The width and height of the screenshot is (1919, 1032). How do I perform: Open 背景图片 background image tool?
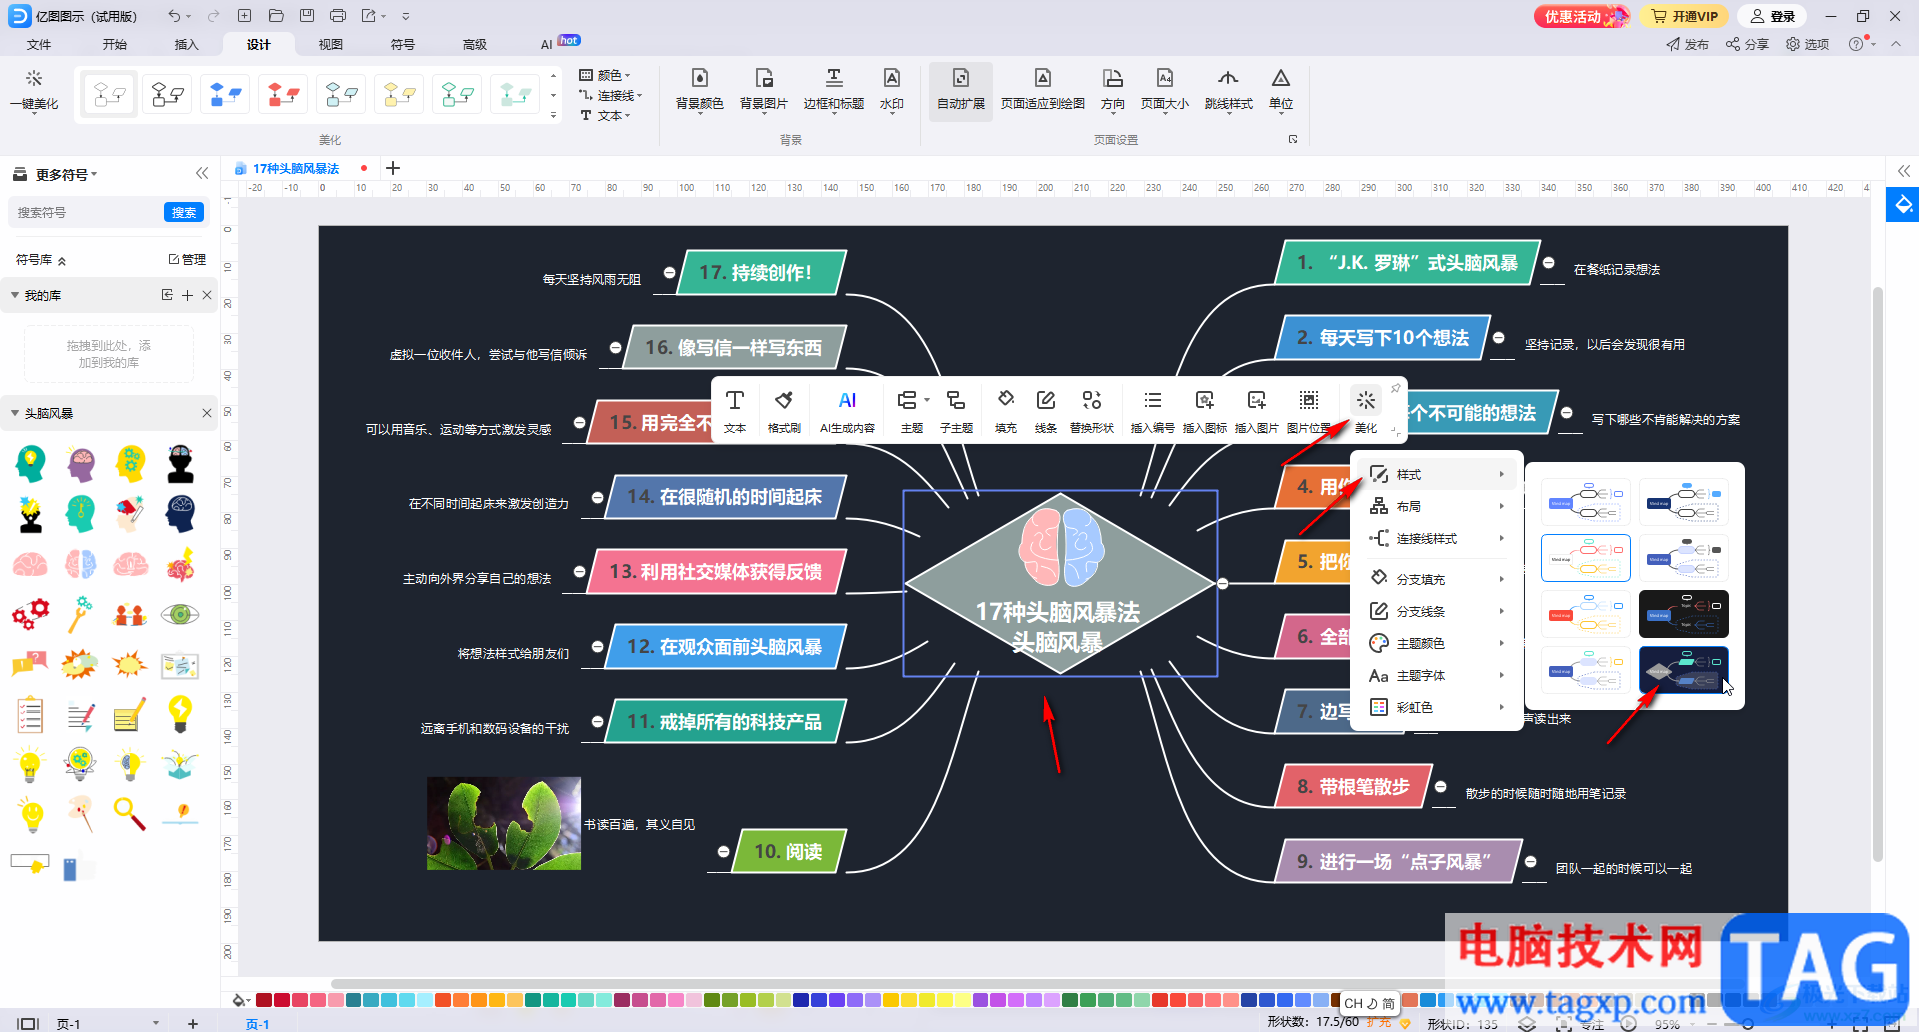tap(764, 89)
